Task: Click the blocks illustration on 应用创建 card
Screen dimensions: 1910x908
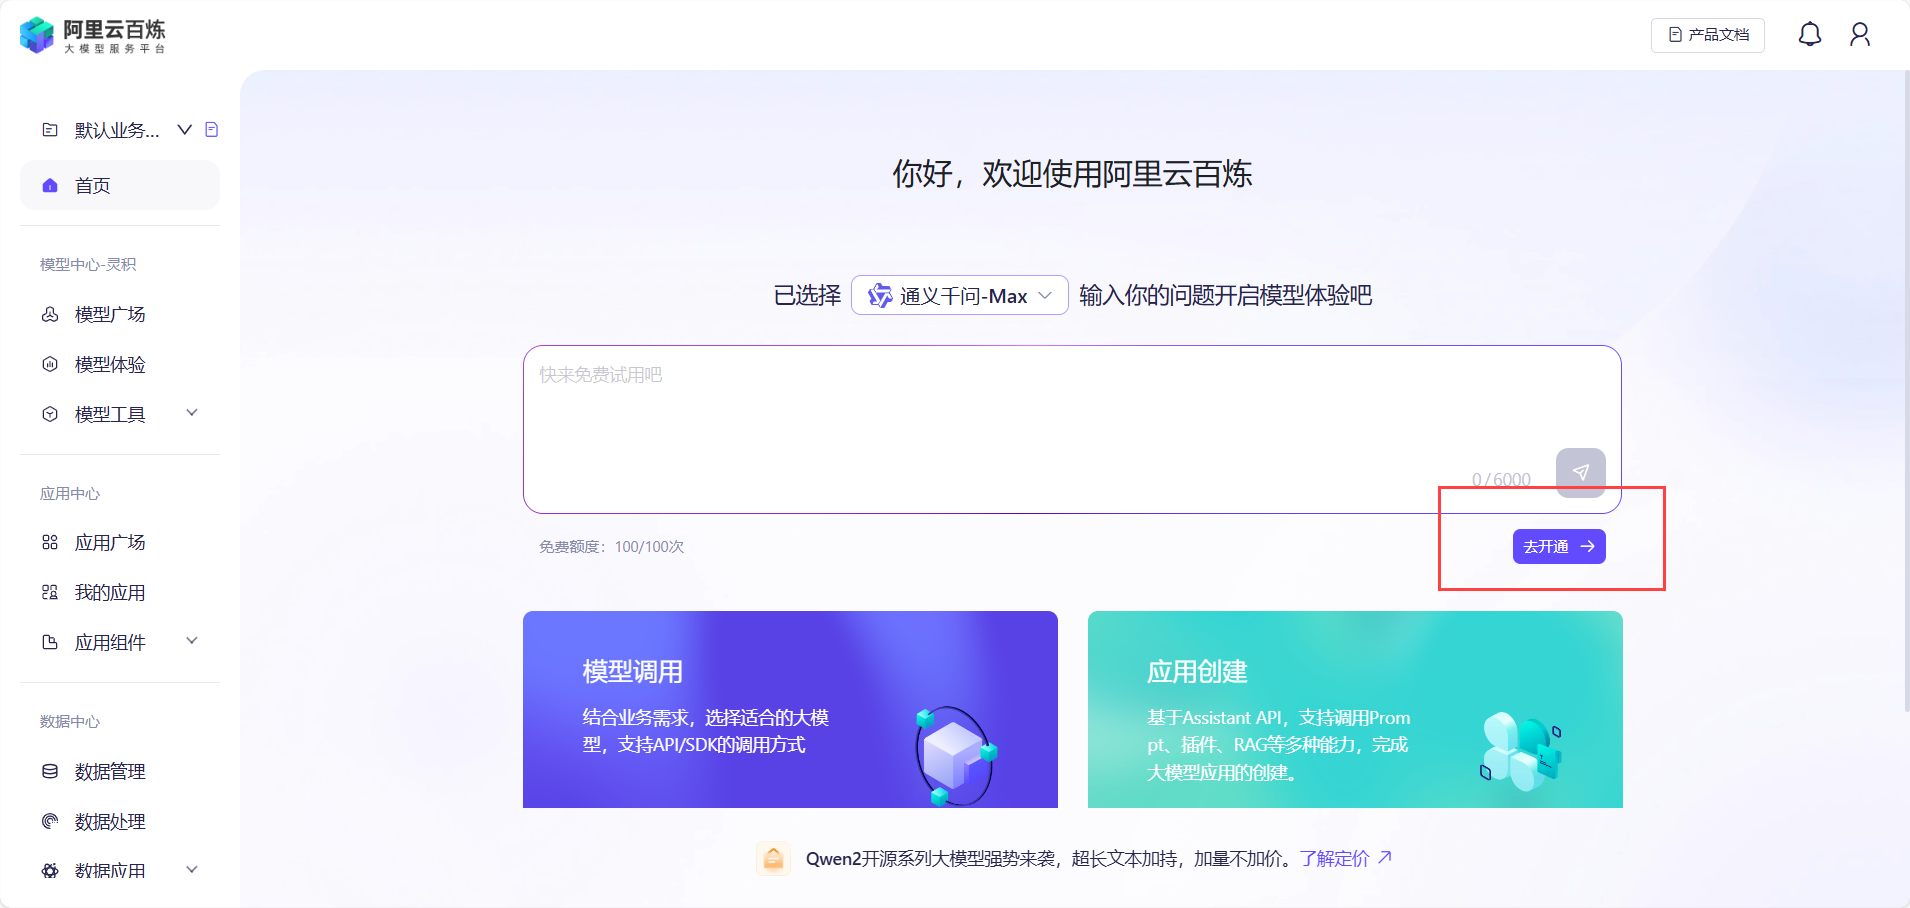Action: pyautogui.click(x=1521, y=750)
